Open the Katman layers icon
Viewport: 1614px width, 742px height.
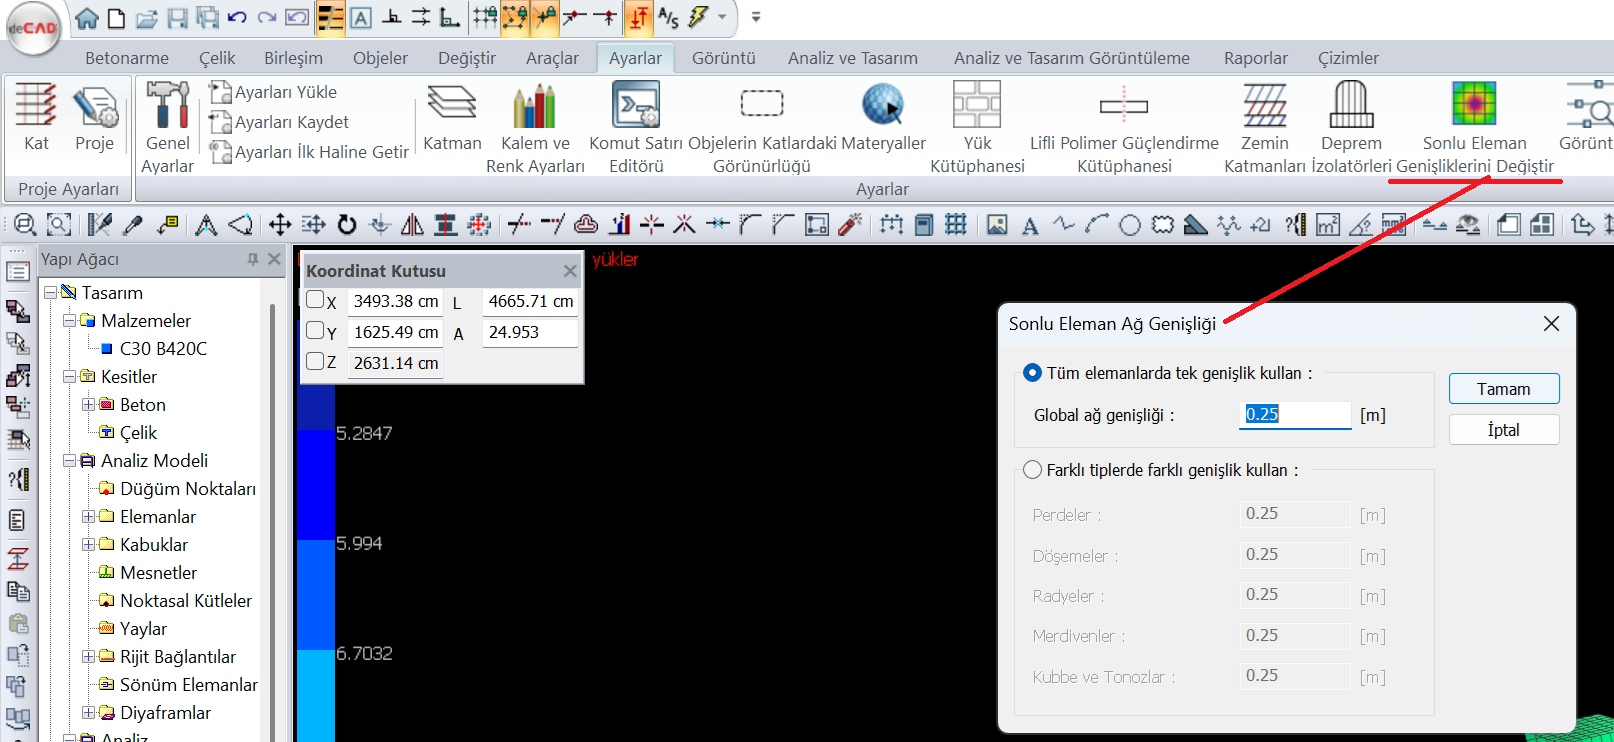coord(452,105)
